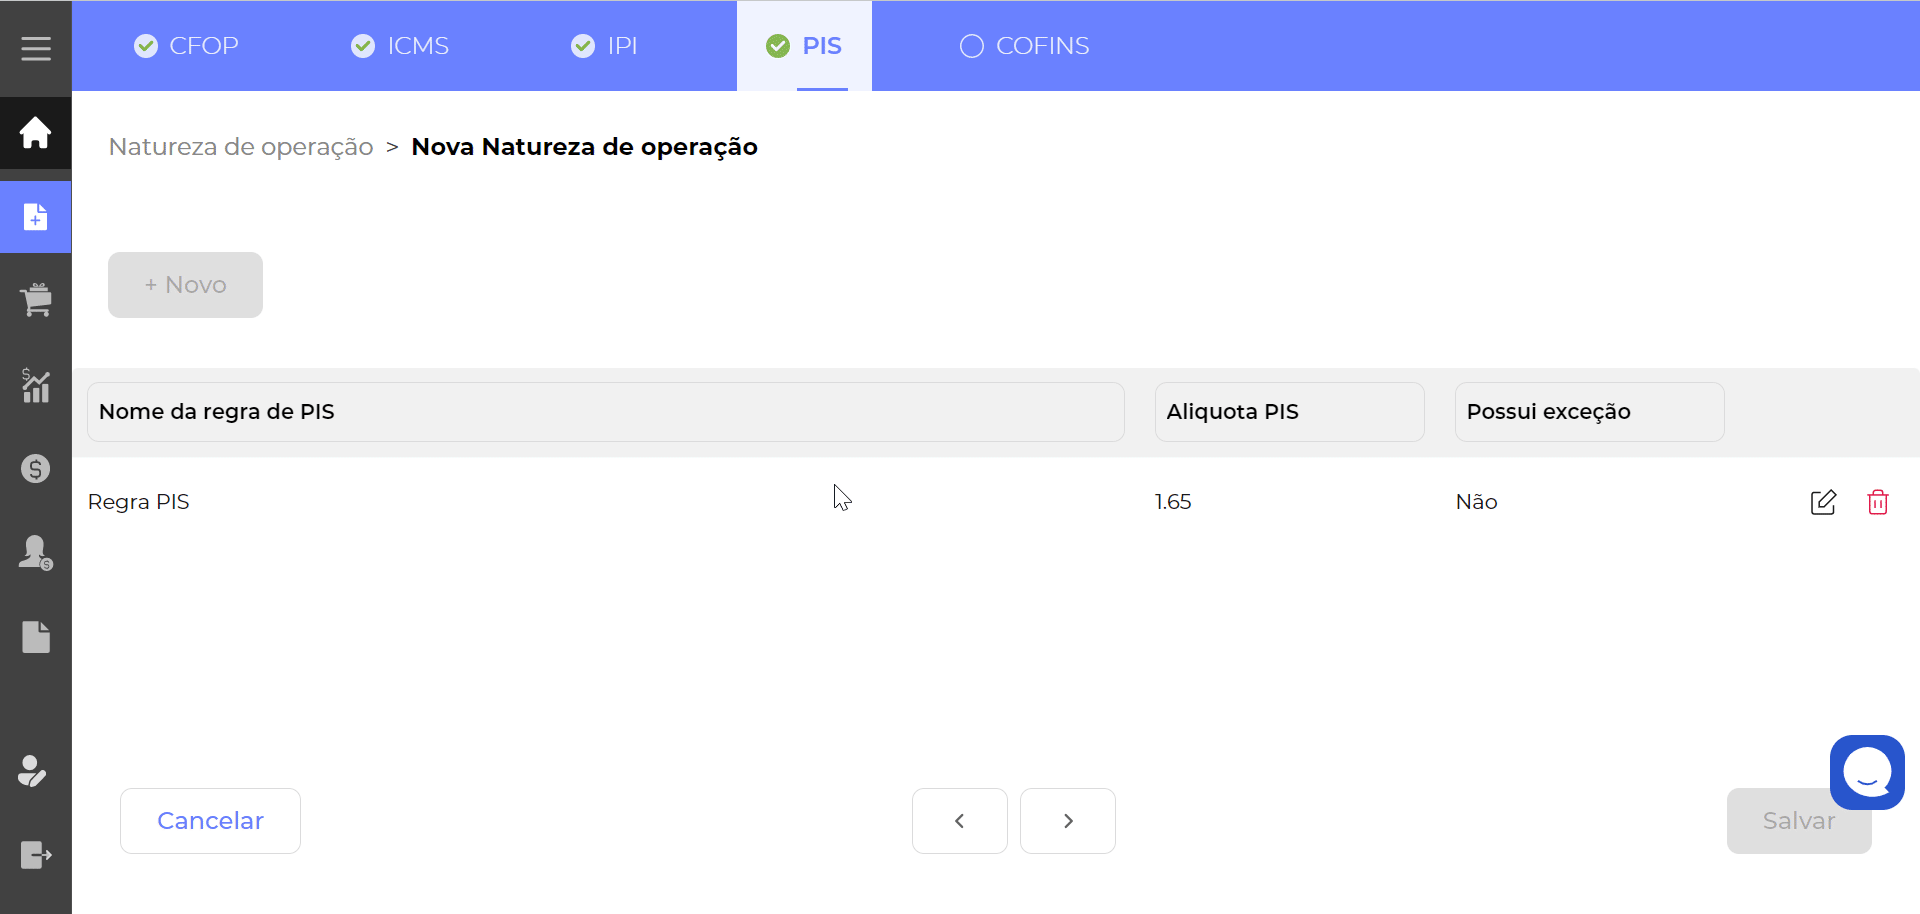Open the dollar coin sidebar icon

(36, 469)
